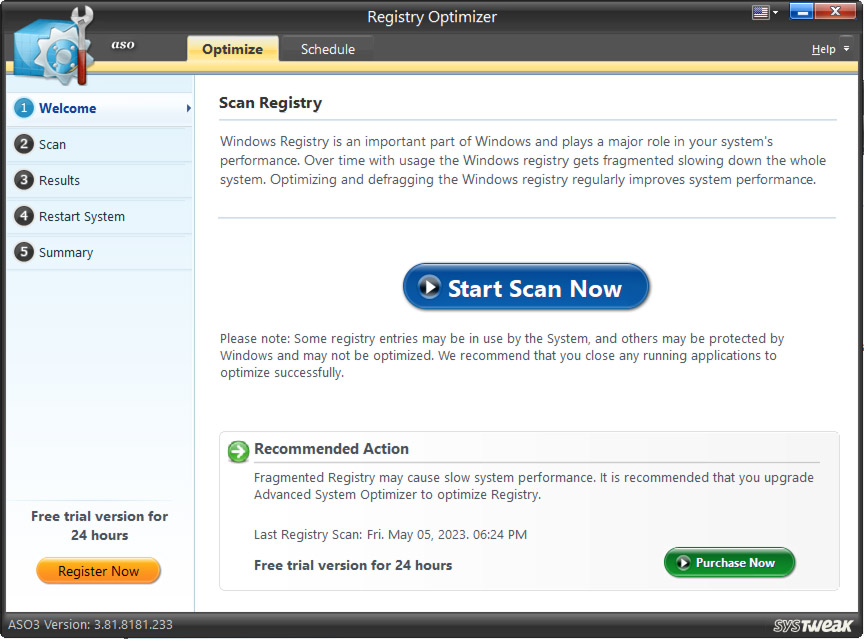Switch to the Schedule tab
This screenshot has width=864, height=639.
[x=327, y=48]
